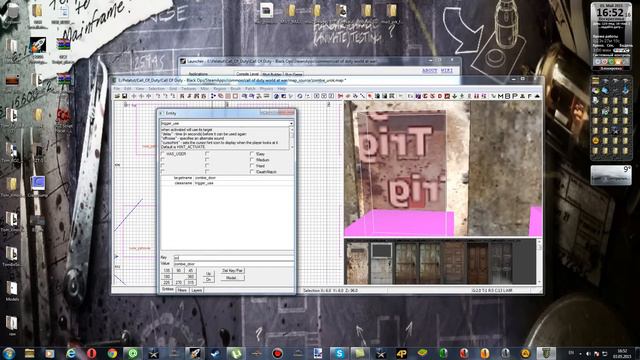Select the last gray door texture thumbnail
The width and height of the screenshot is (640, 360).
[x=501, y=263]
